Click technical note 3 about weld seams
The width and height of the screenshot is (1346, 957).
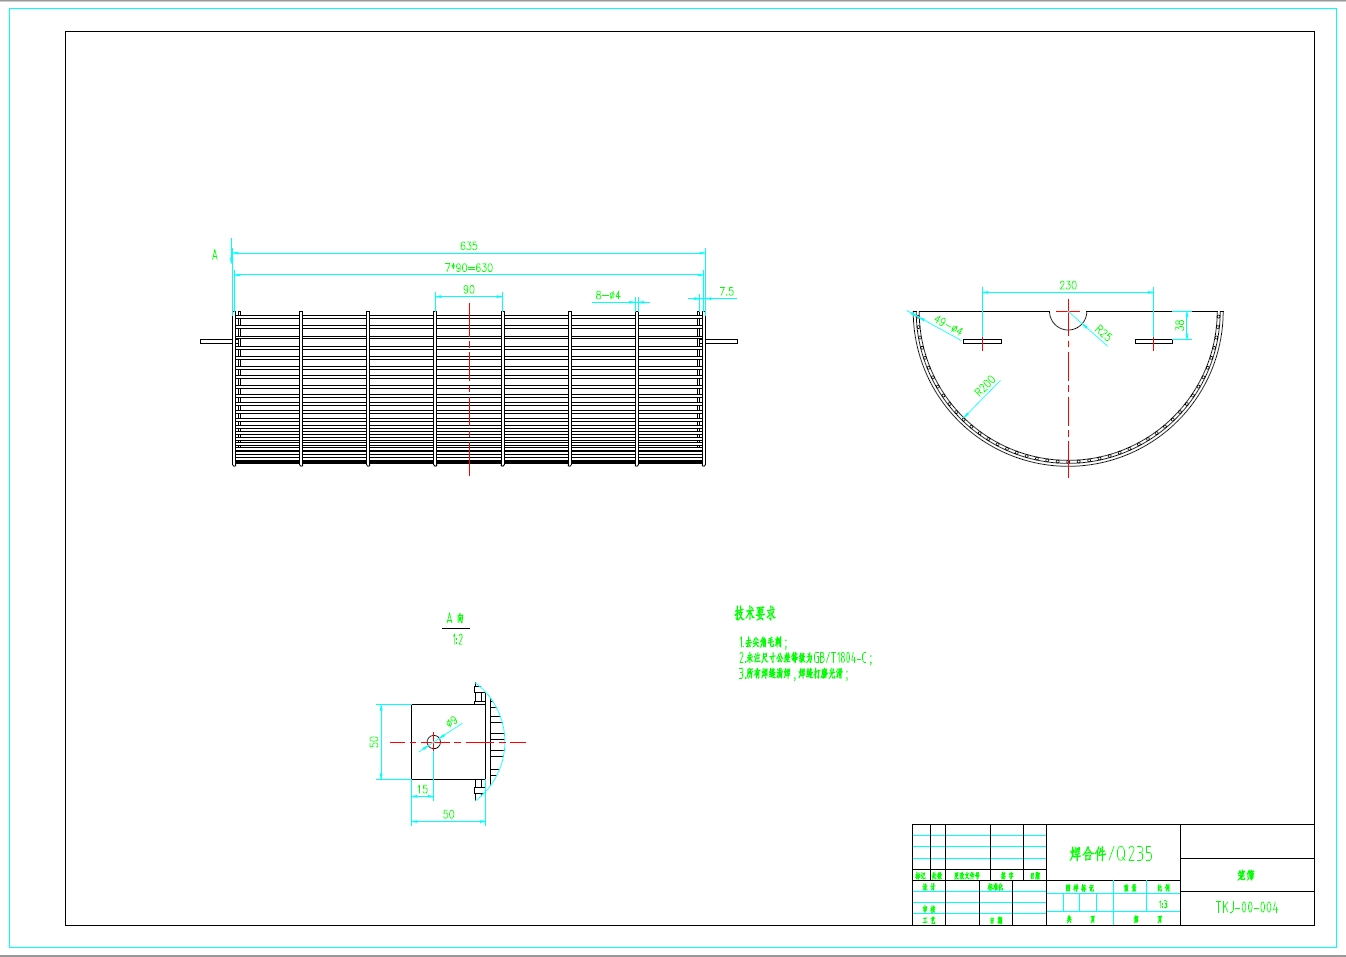pos(794,674)
